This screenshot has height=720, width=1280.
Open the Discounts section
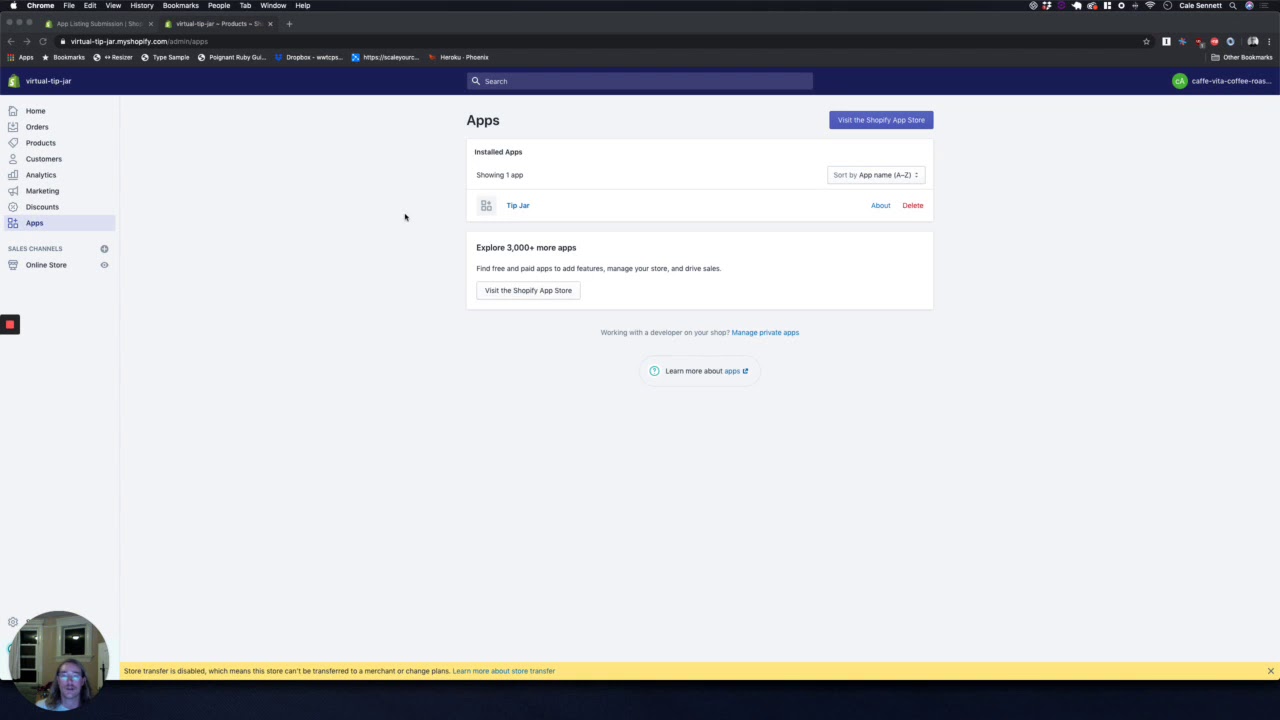click(42, 207)
